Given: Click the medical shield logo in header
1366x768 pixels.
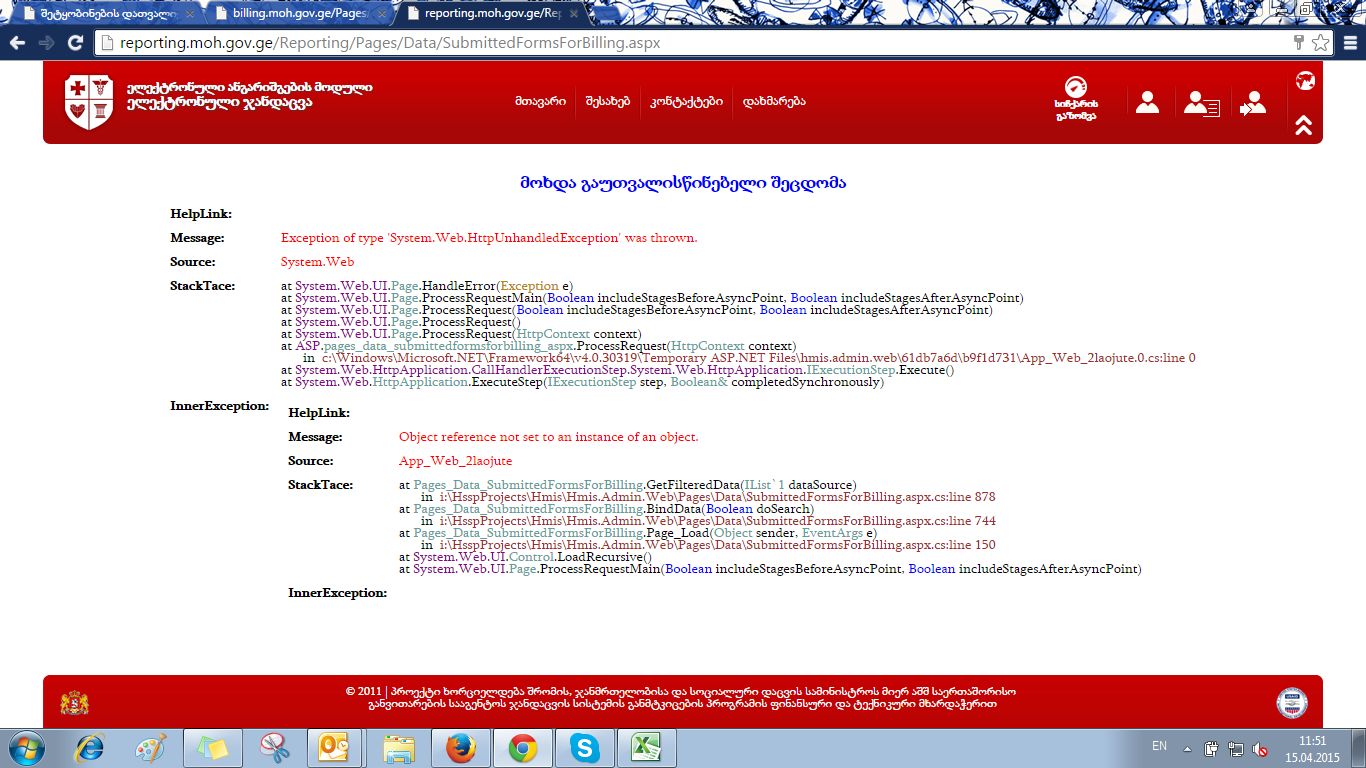Looking at the screenshot, I should tap(89, 102).
